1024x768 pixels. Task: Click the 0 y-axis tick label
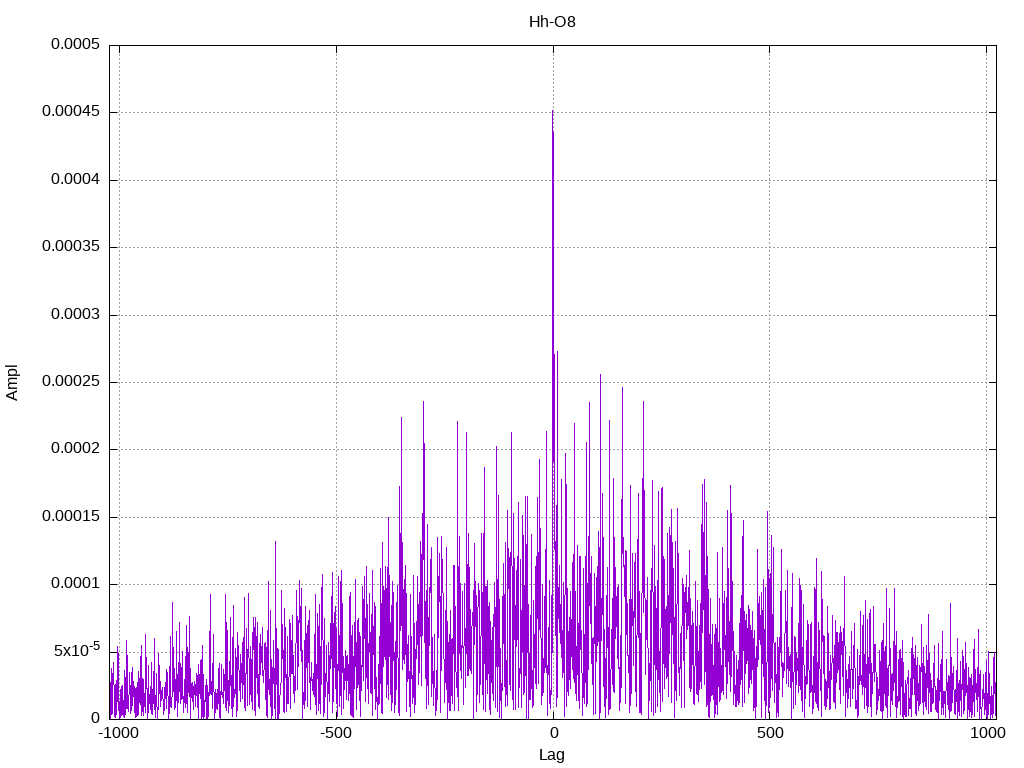click(95, 718)
